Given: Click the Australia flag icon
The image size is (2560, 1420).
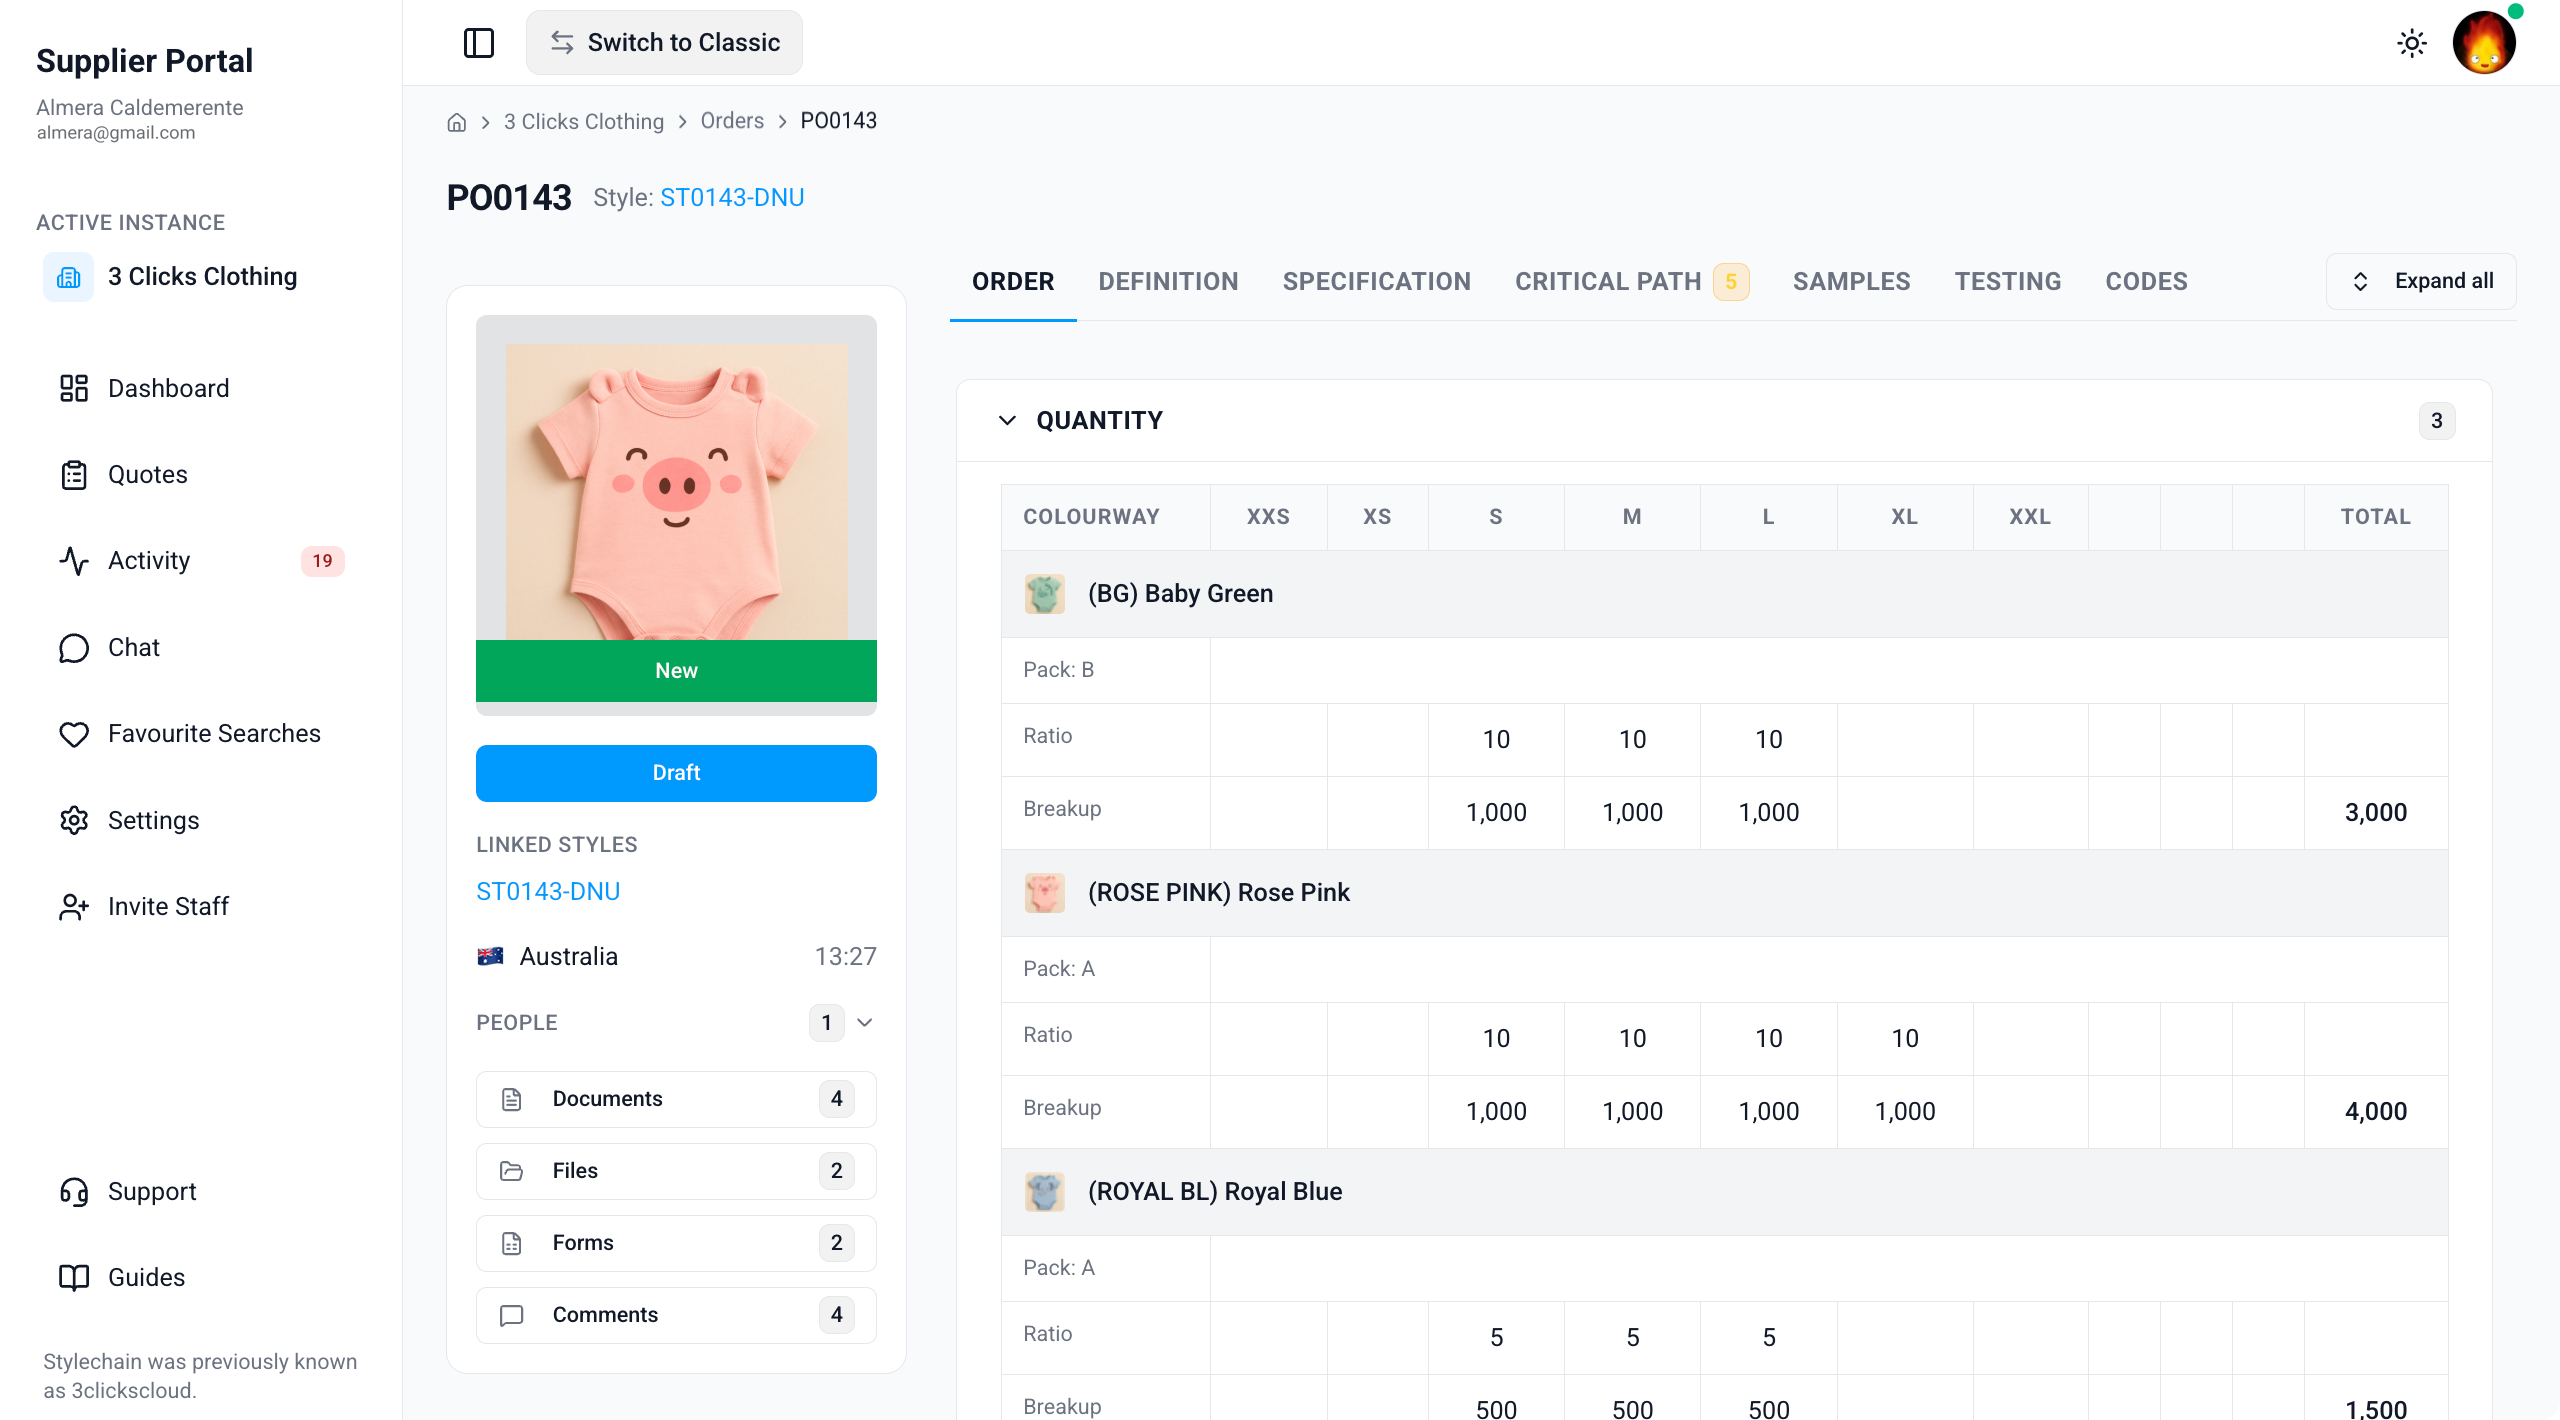Looking at the screenshot, I should (490, 957).
